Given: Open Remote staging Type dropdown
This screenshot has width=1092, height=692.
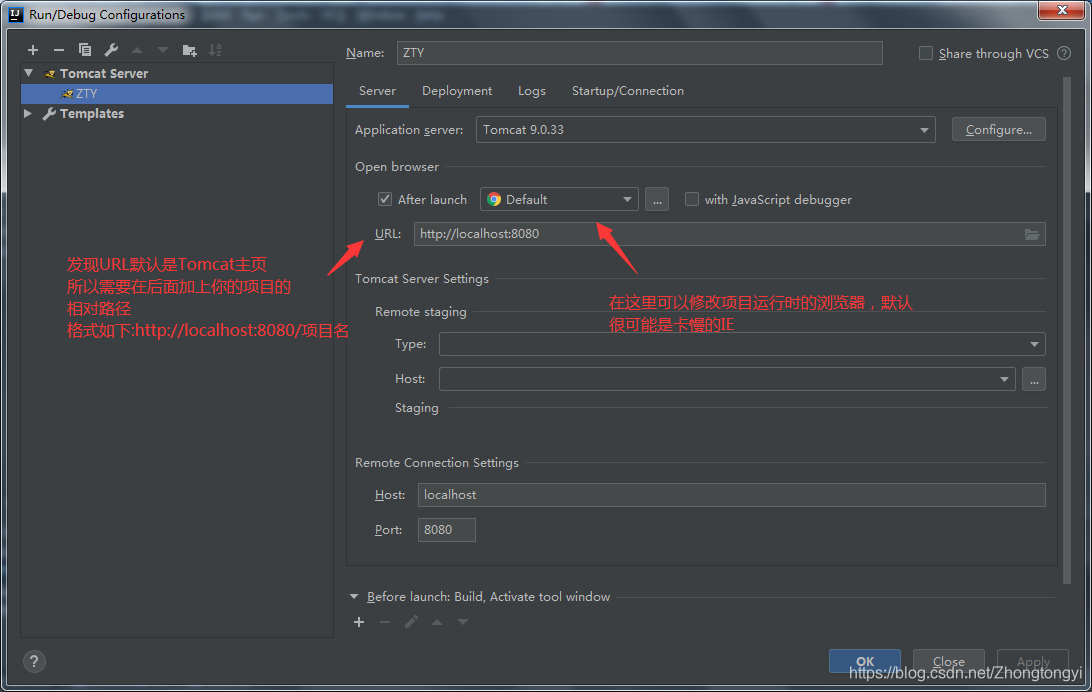Looking at the screenshot, I should pos(742,344).
